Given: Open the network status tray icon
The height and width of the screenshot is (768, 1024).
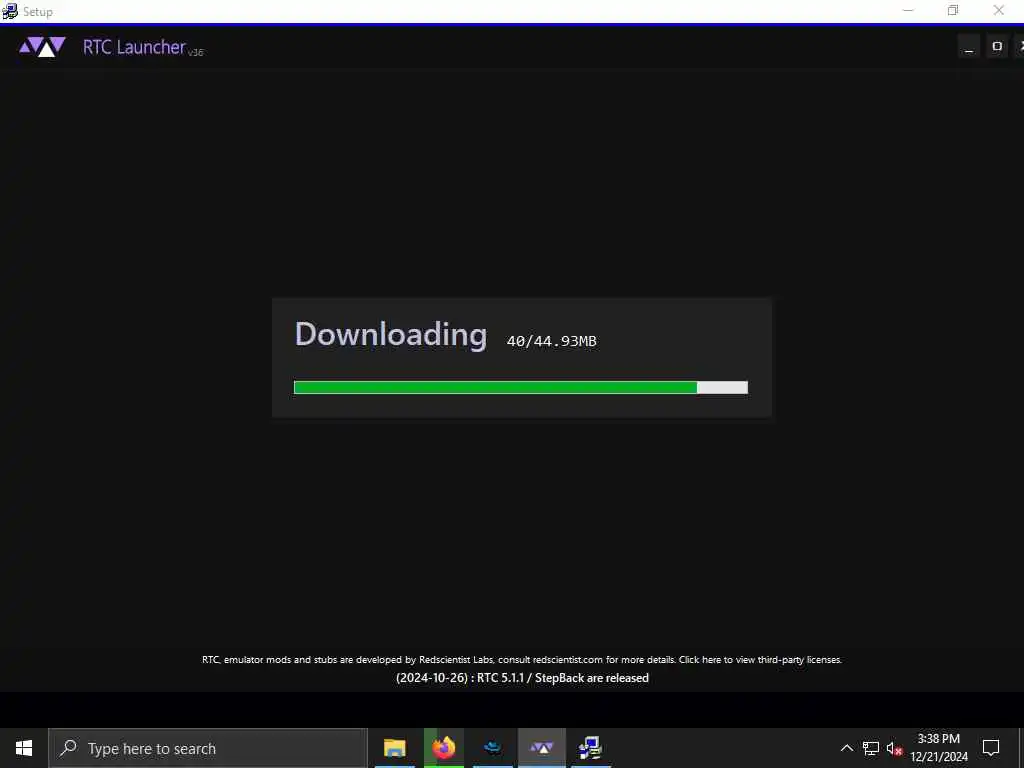Looking at the screenshot, I should [871, 748].
